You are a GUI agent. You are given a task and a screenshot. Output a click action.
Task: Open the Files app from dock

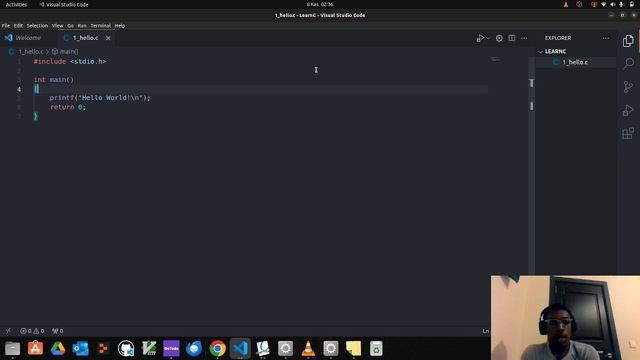[x=12, y=349]
